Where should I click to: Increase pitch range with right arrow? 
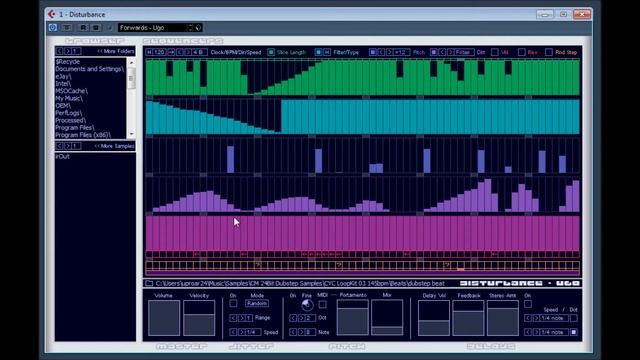pyautogui.click(x=389, y=52)
